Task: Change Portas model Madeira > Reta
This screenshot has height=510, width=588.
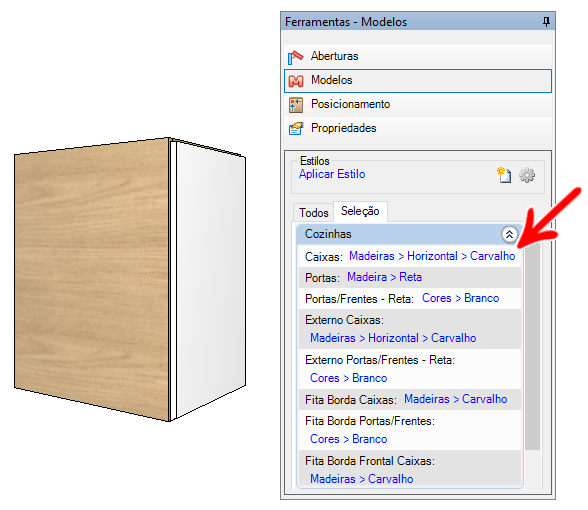Action: [x=384, y=277]
